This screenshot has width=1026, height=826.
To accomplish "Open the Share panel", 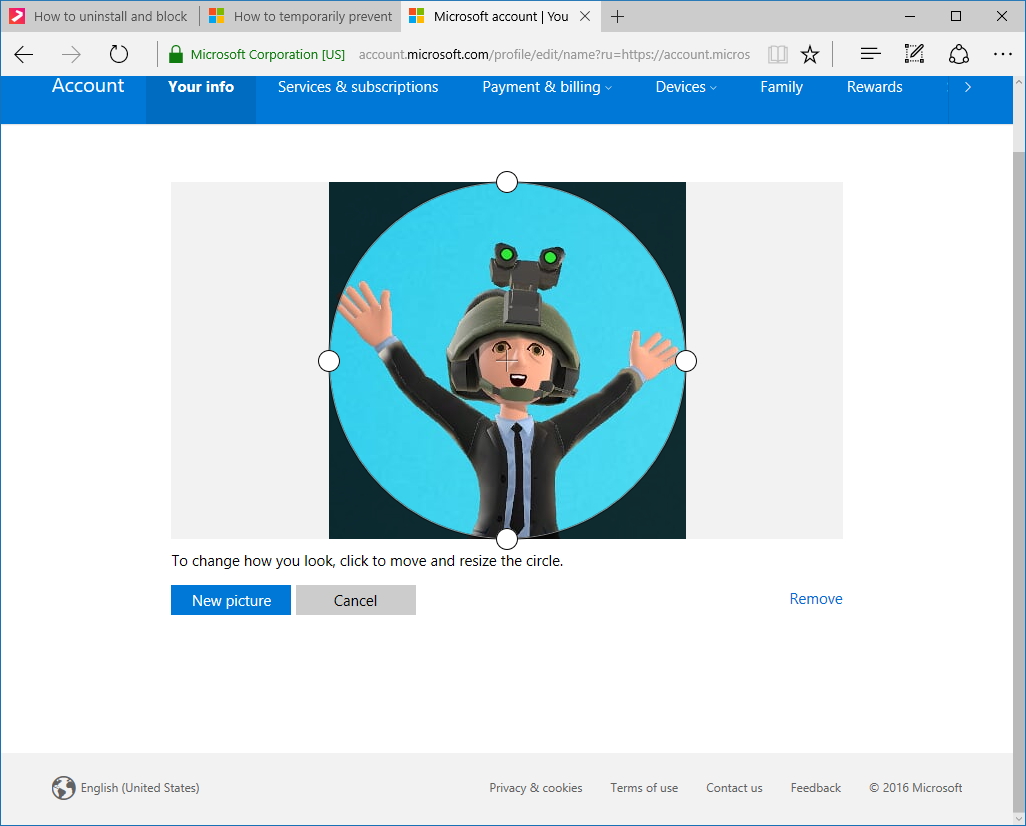I will click(x=958, y=54).
